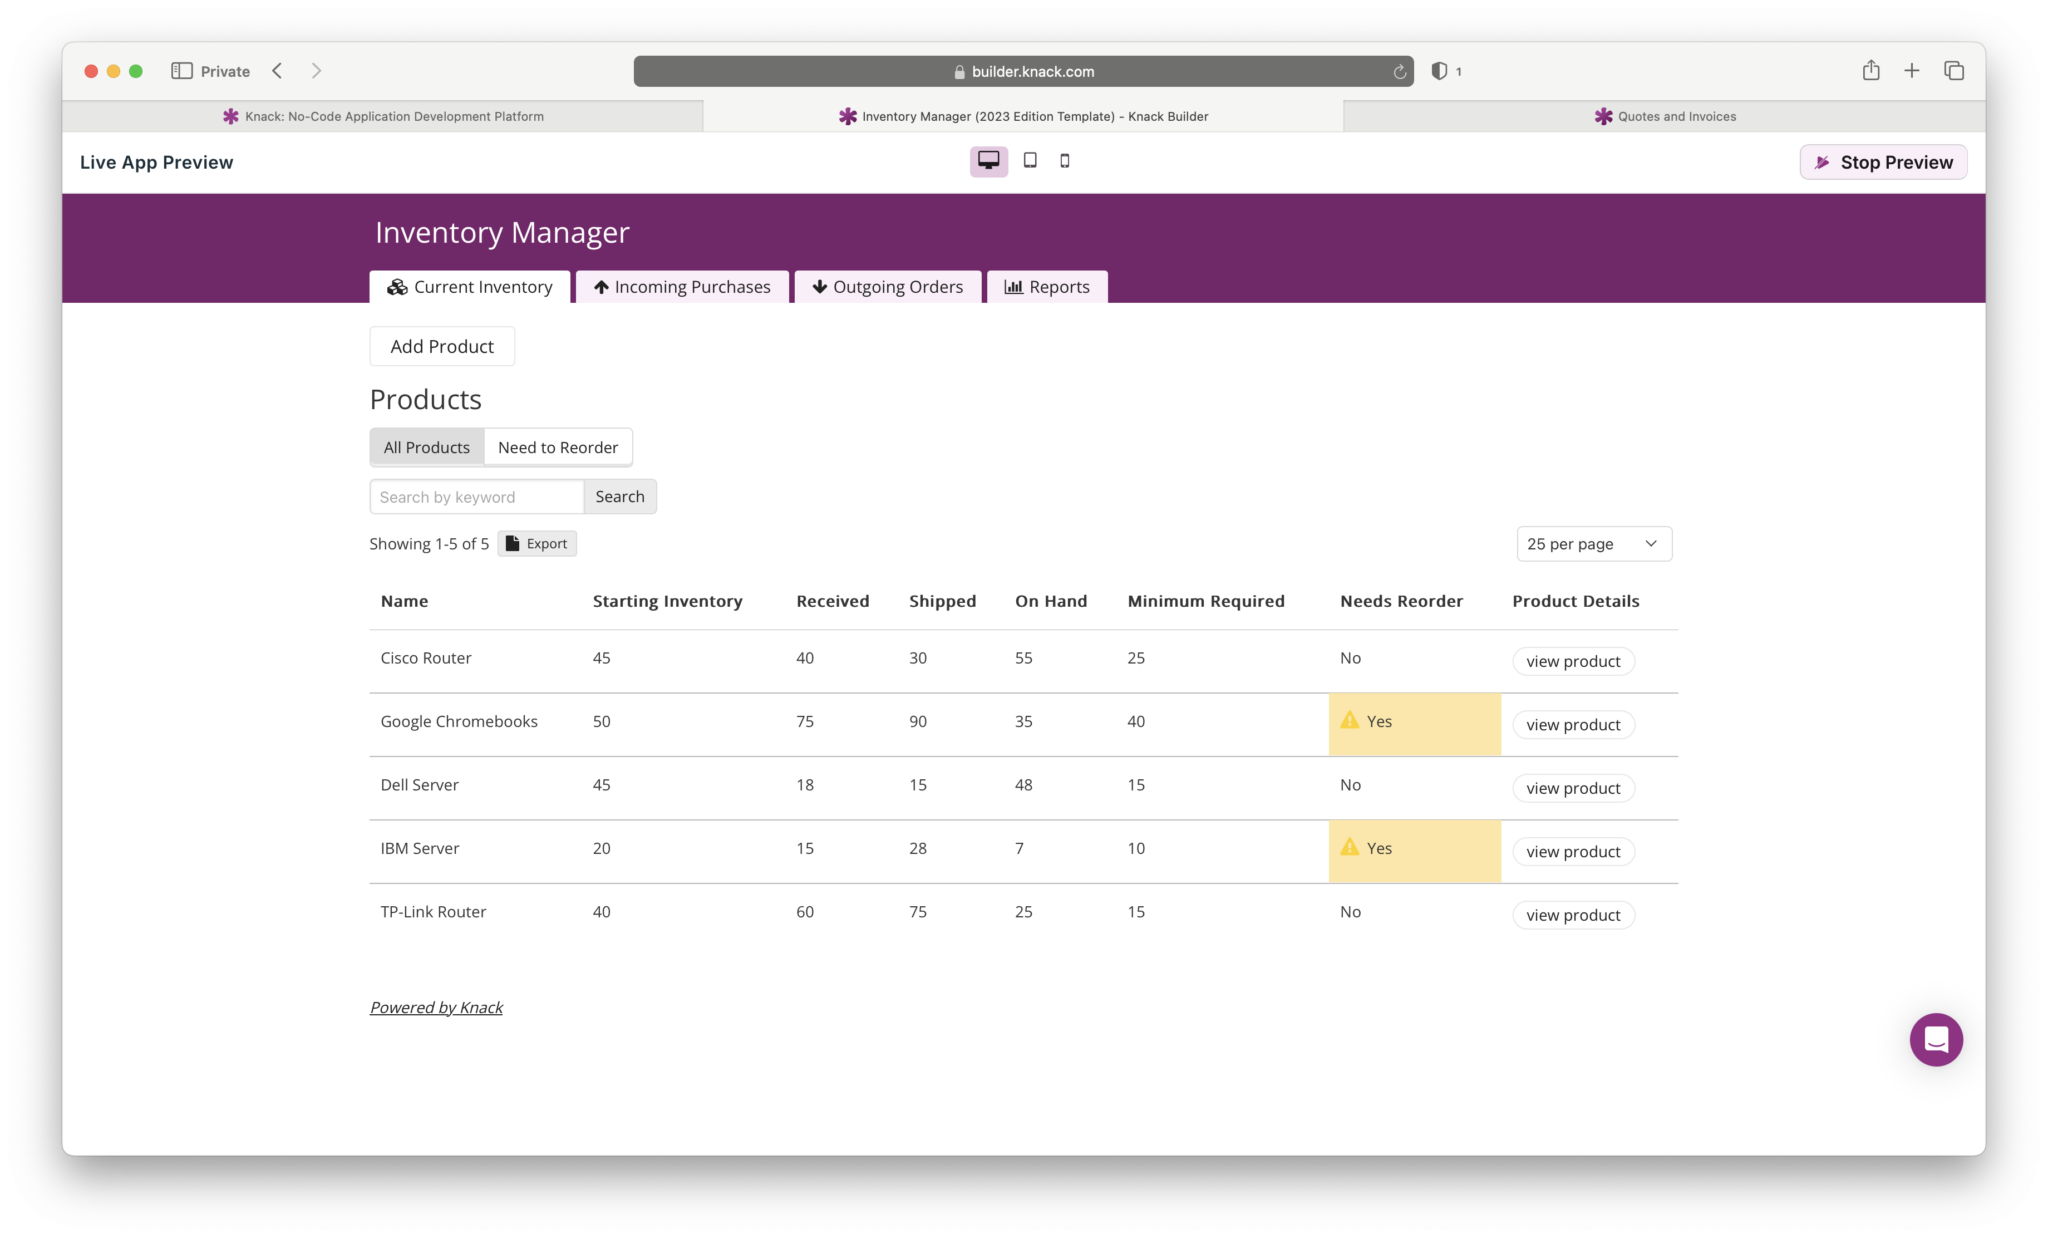Click the Search by keyword field
The height and width of the screenshot is (1238, 2048).
[x=476, y=497]
